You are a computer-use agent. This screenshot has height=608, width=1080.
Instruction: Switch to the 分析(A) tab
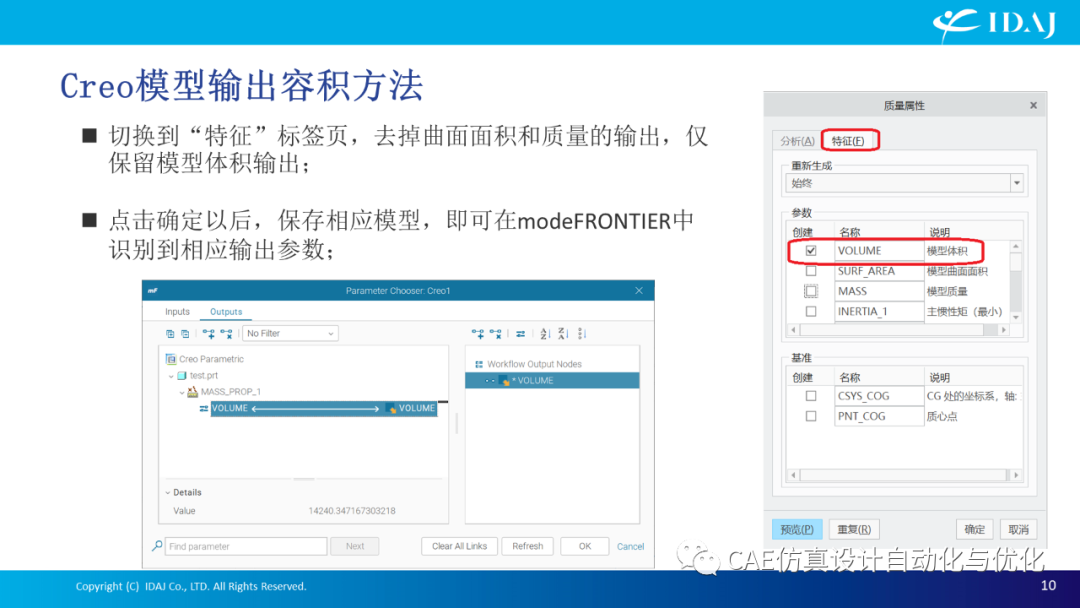797,140
